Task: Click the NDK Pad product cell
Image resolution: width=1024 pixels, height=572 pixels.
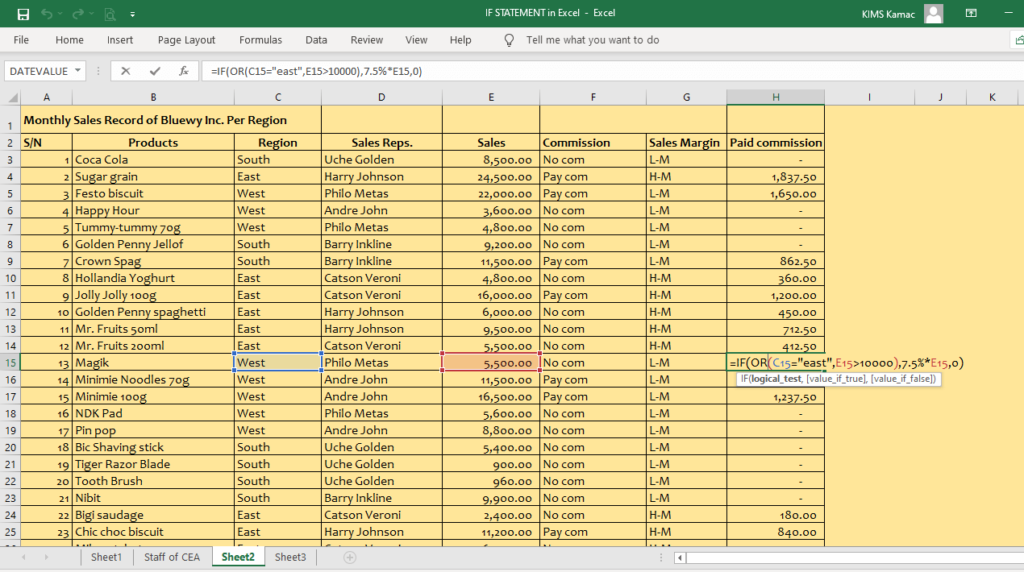Action: pyautogui.click(x=153, y=413)
